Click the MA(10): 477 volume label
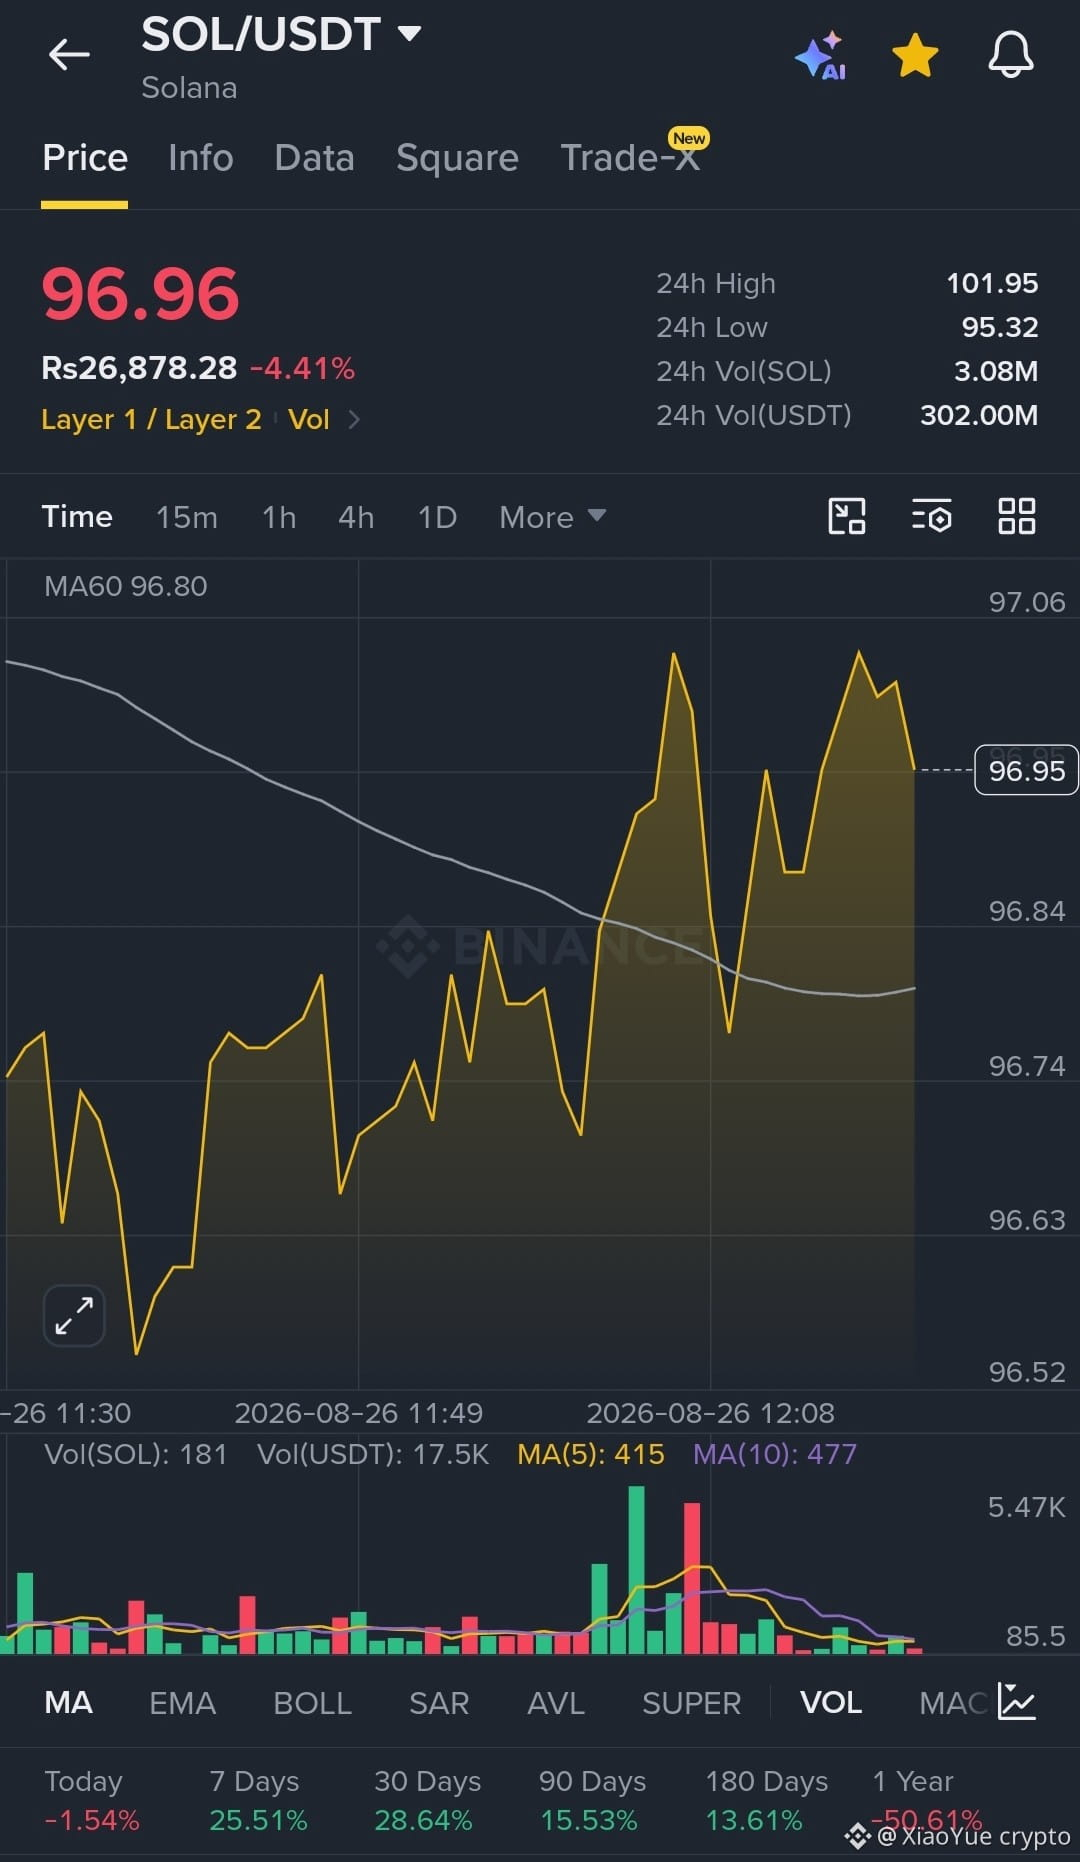This screenshot has width=1080, height=1862. [775, 1454]
